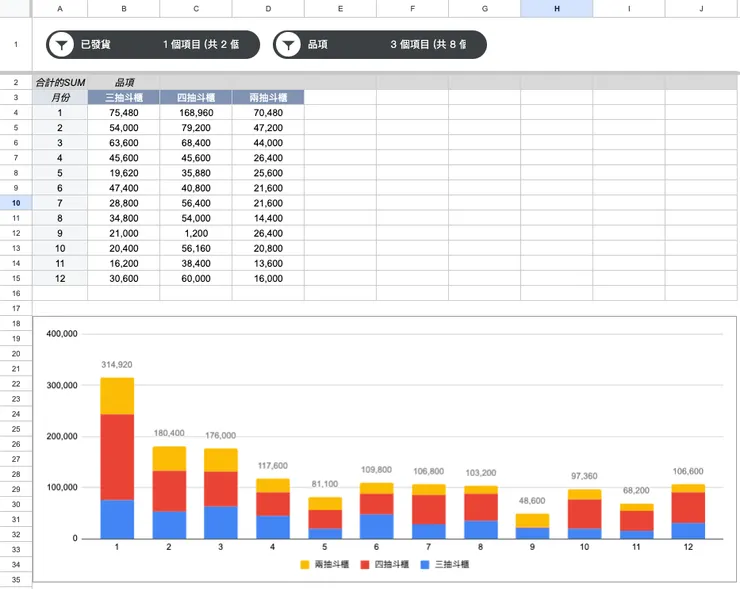Viewport: 740px width, 589px height.
Task: Select column F header
Action: coord(412,8)
